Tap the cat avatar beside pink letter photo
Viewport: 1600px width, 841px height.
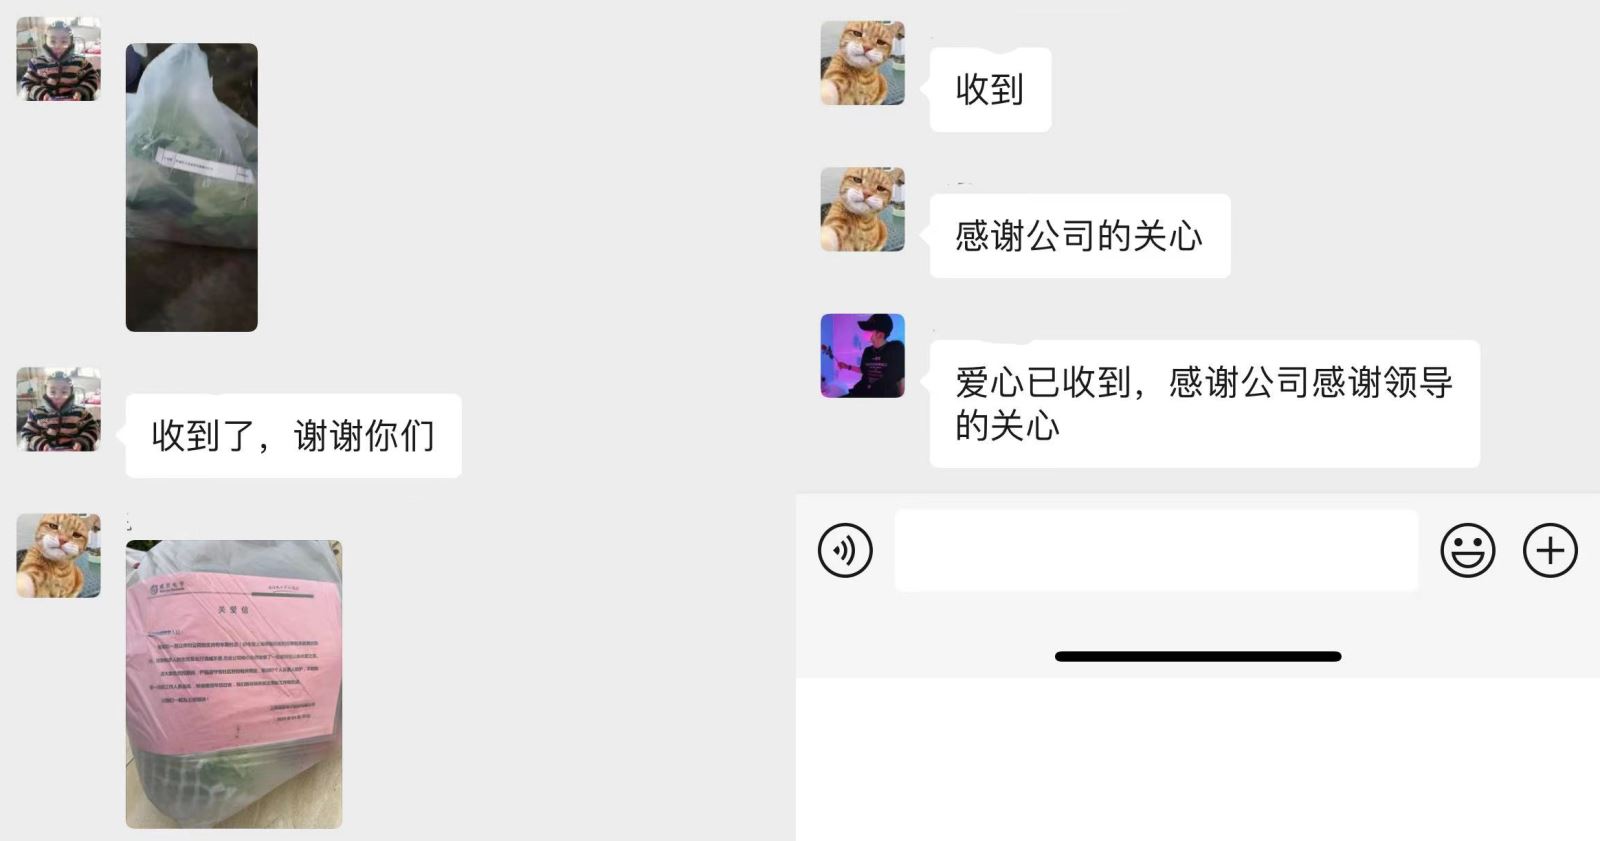58,556
